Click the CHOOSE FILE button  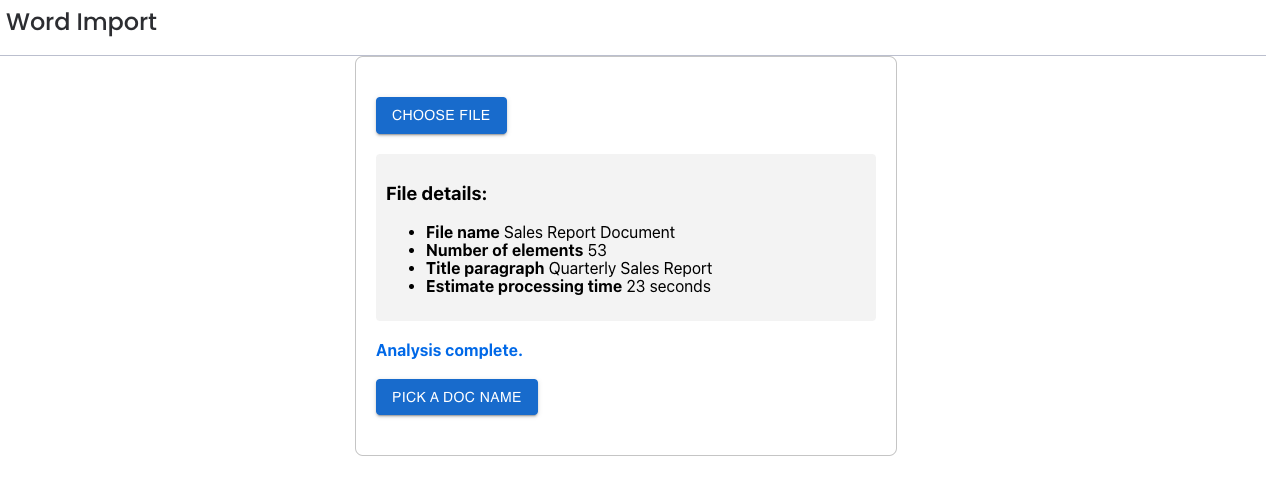(x=441, y=115)
